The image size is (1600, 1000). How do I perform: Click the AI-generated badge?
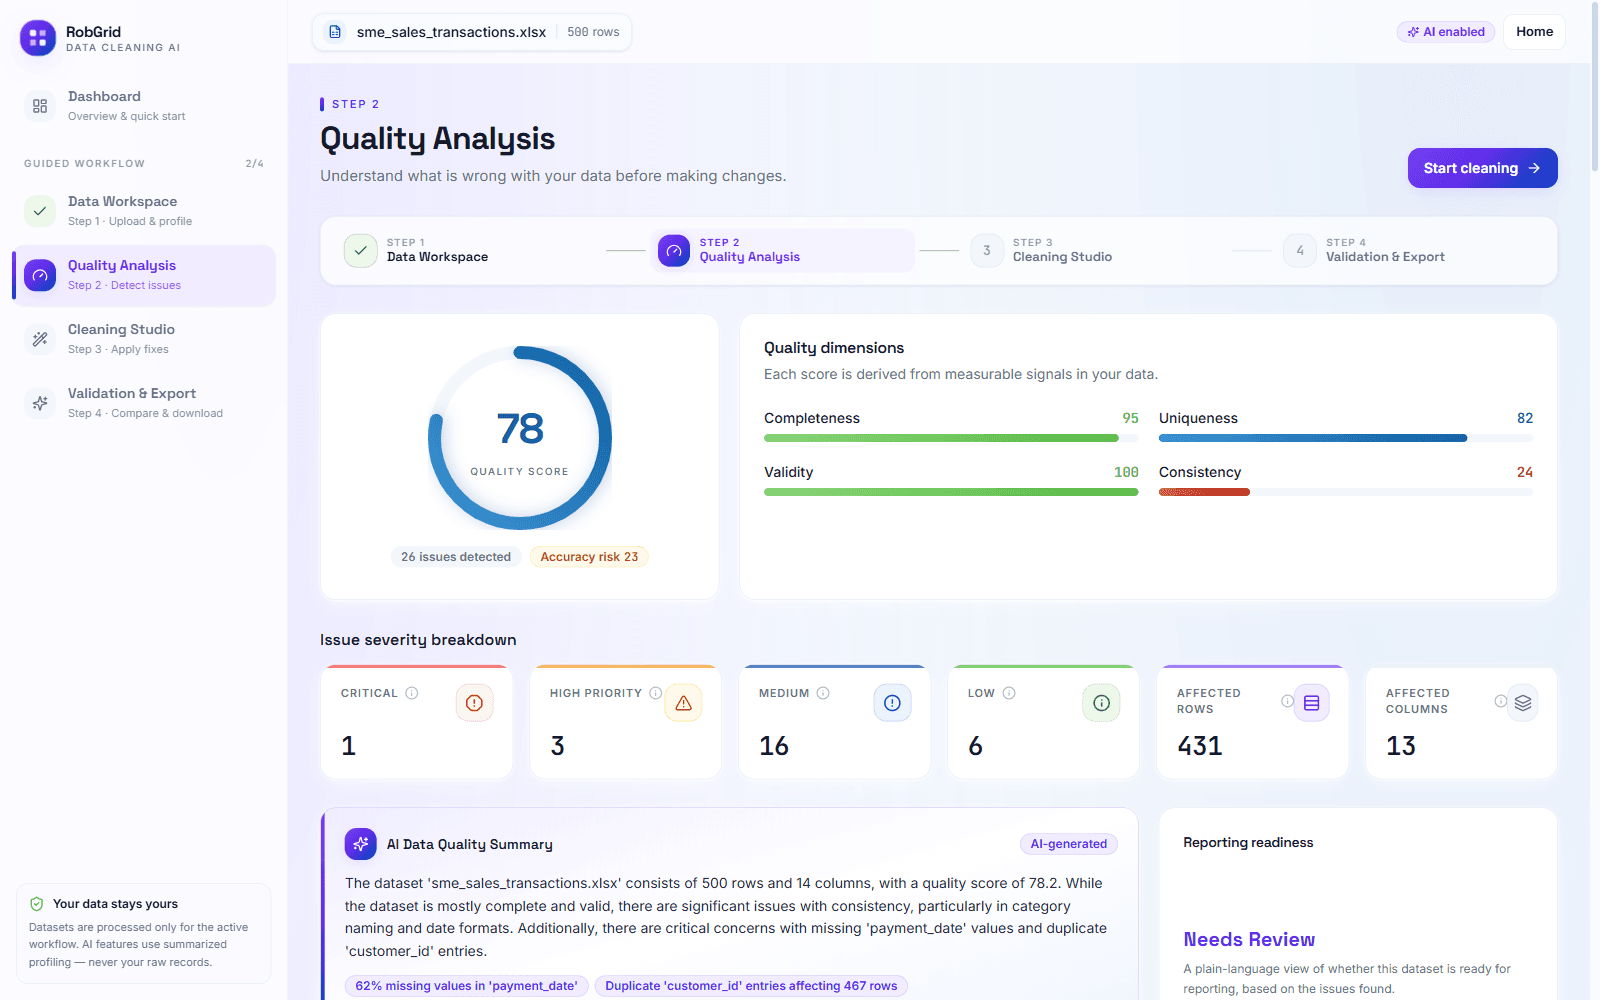(x=1069, y=844)
